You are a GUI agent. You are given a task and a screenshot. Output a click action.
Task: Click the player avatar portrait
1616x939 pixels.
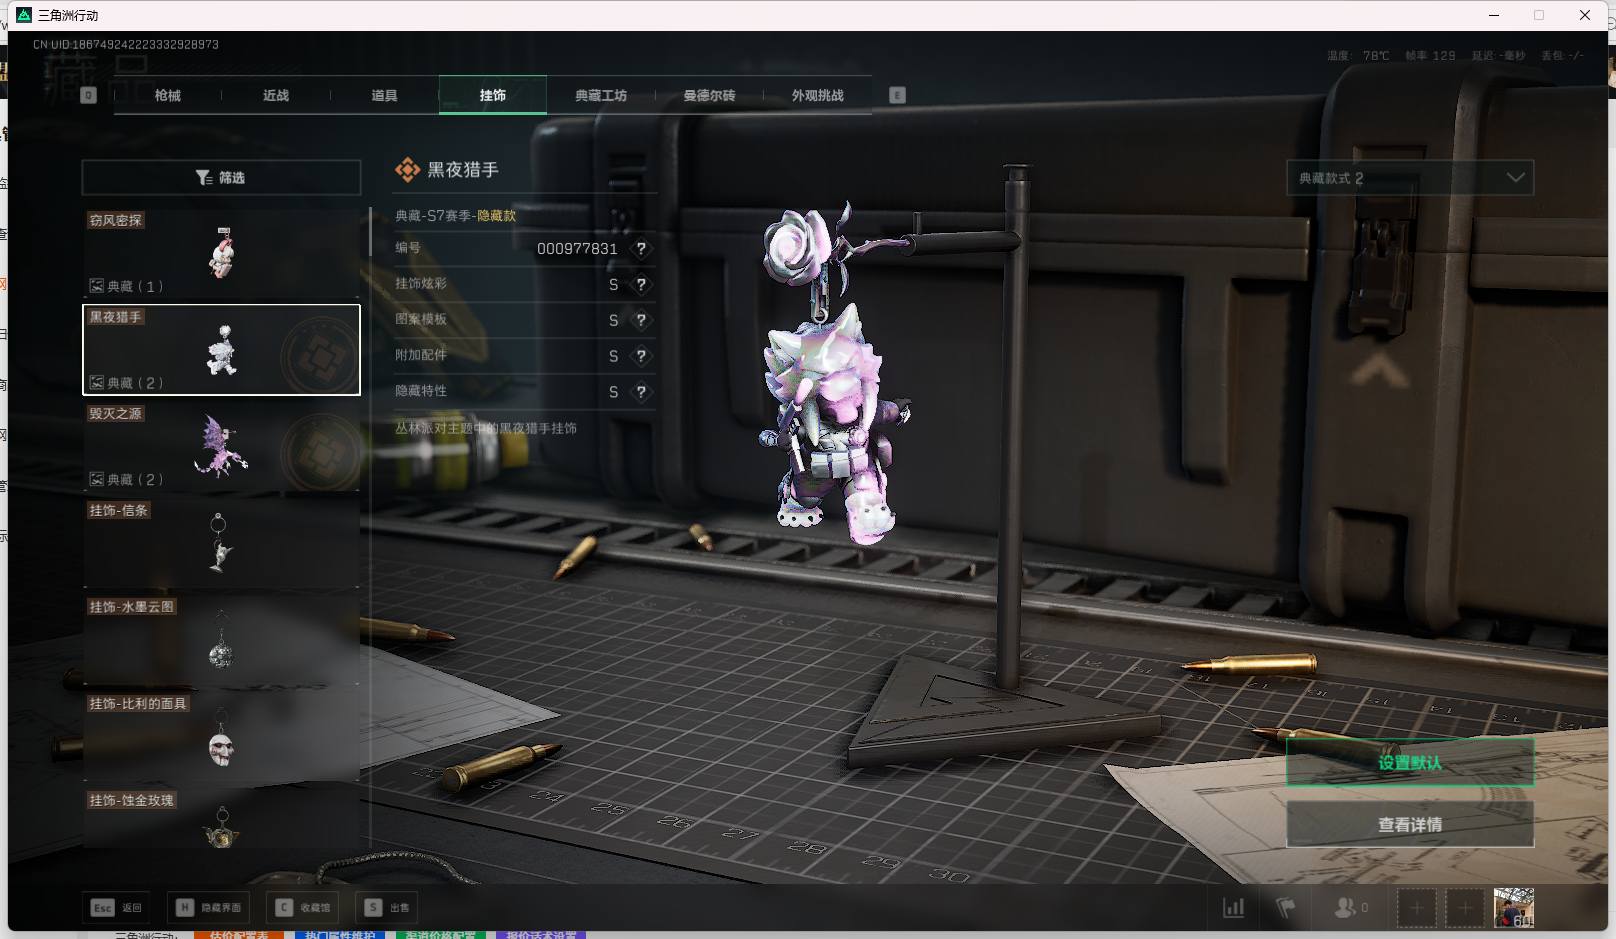[x=1513, y=908]
